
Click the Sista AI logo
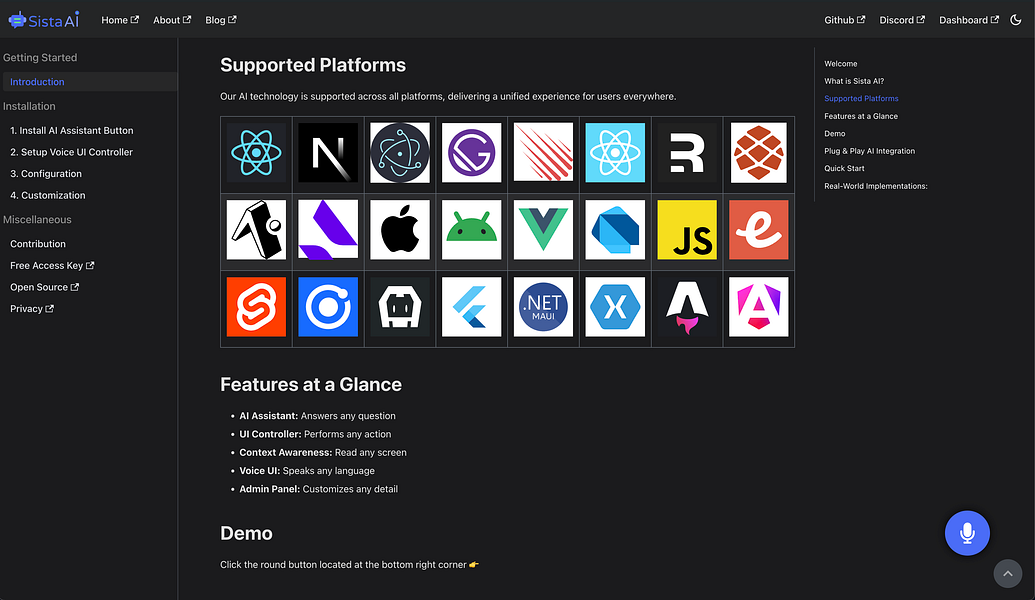[44, 20]
